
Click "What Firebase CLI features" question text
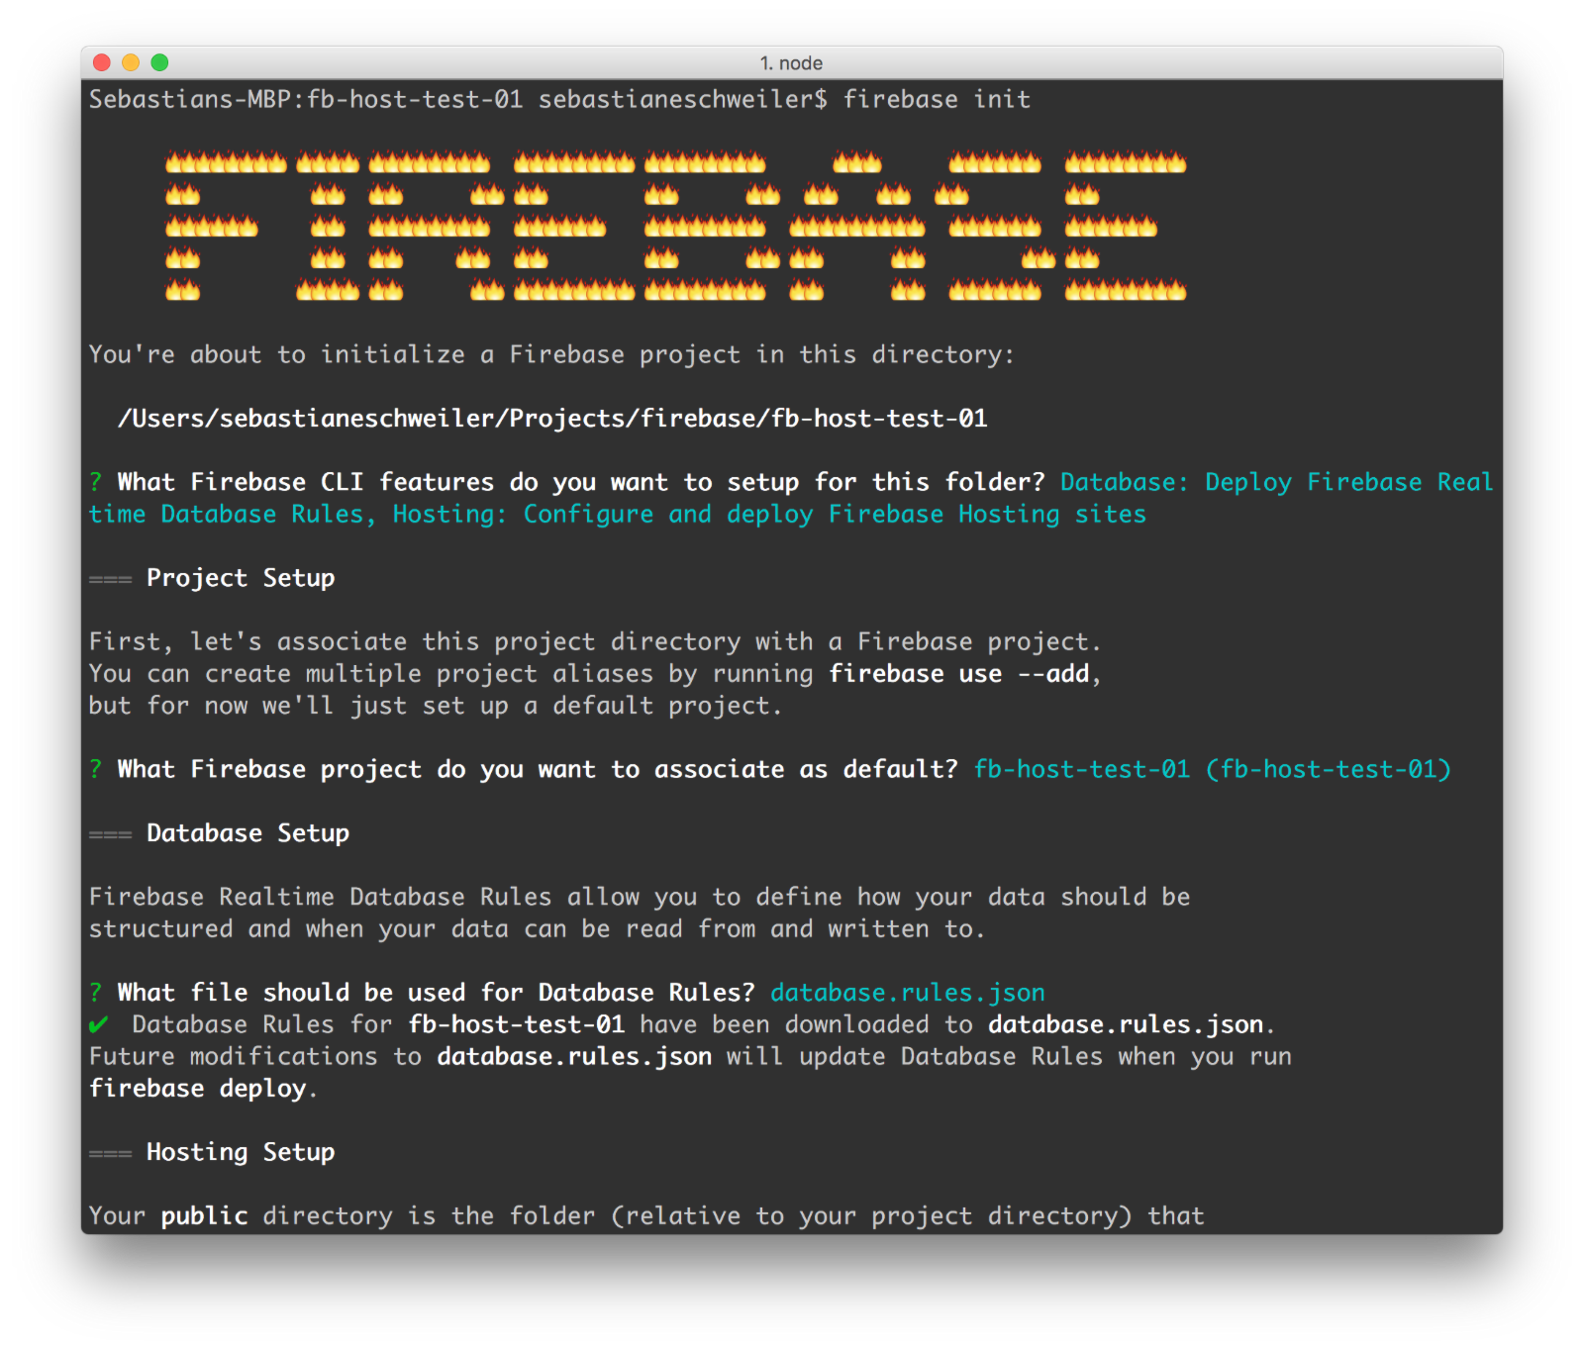(581, 482)
